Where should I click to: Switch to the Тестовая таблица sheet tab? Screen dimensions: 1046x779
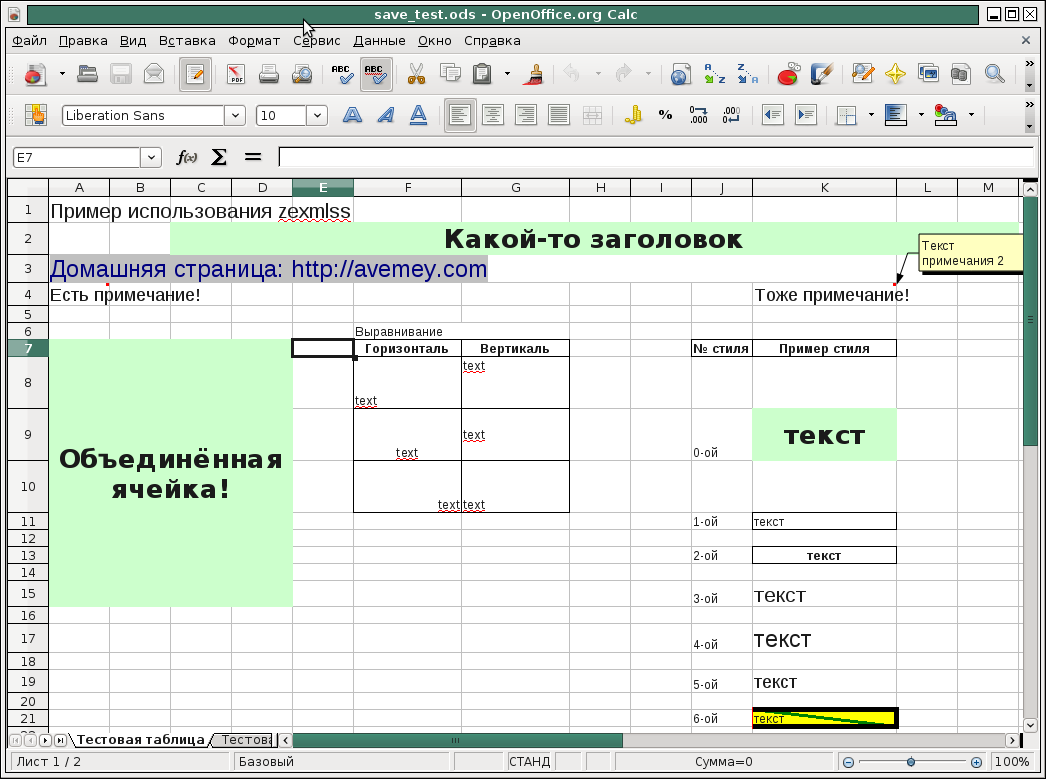click(140, 740)
